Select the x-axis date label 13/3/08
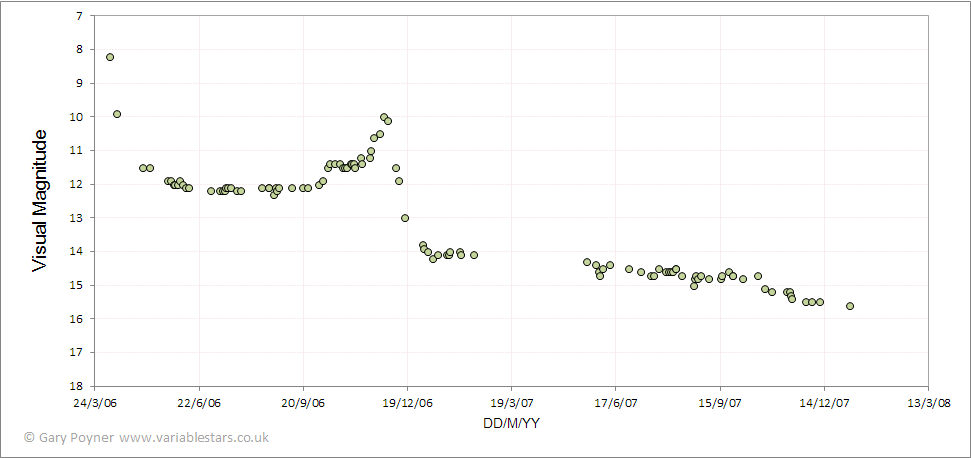The image size is (971, 458). [928, 404]
